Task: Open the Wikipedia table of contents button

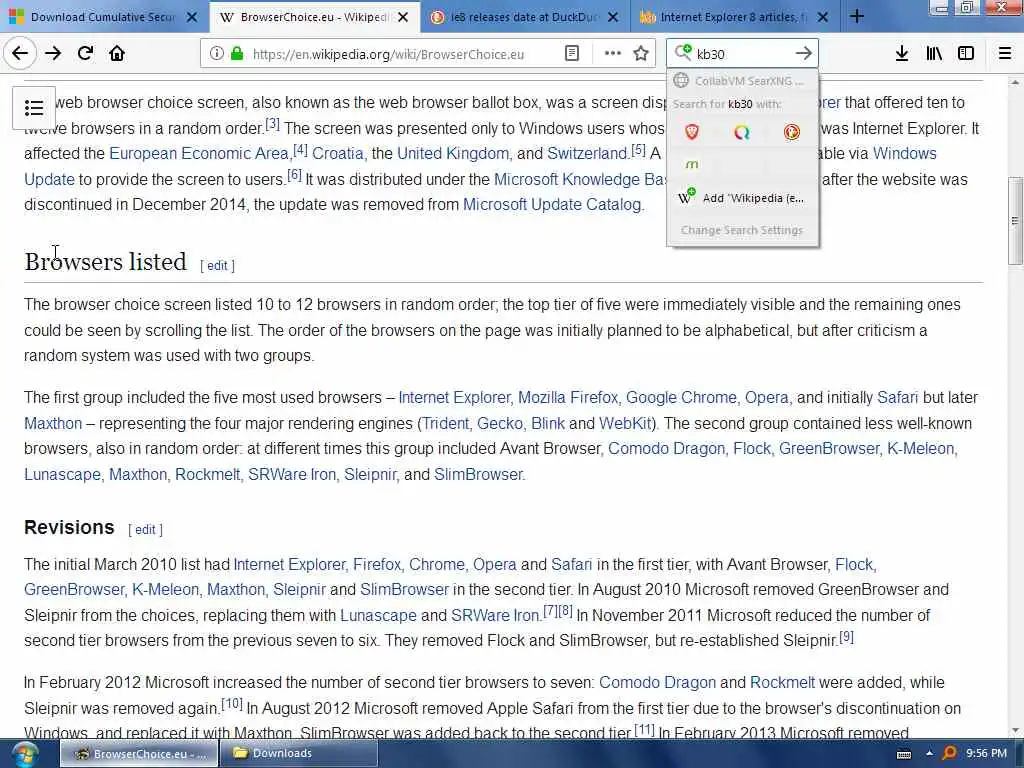Action: pos(34,108)
